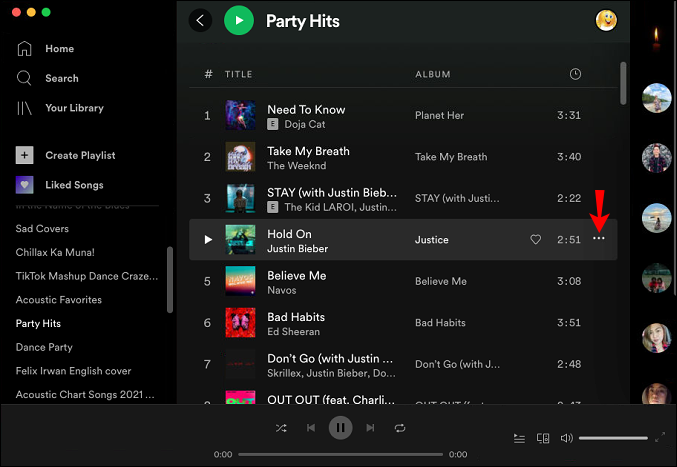This screenshot has width=677, height=467.
Task: Open the friend avatar in the red jacket
Action: click(x=656, y=158)
